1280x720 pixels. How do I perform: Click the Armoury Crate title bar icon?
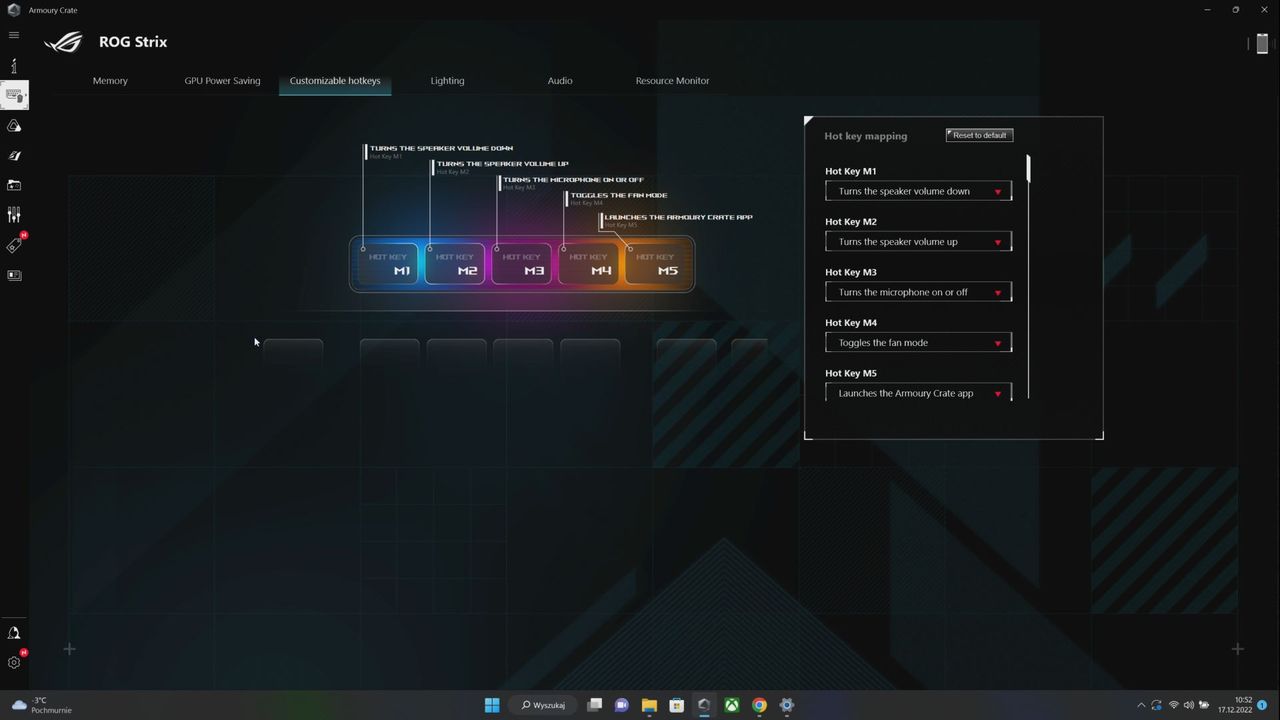(14, 10)
